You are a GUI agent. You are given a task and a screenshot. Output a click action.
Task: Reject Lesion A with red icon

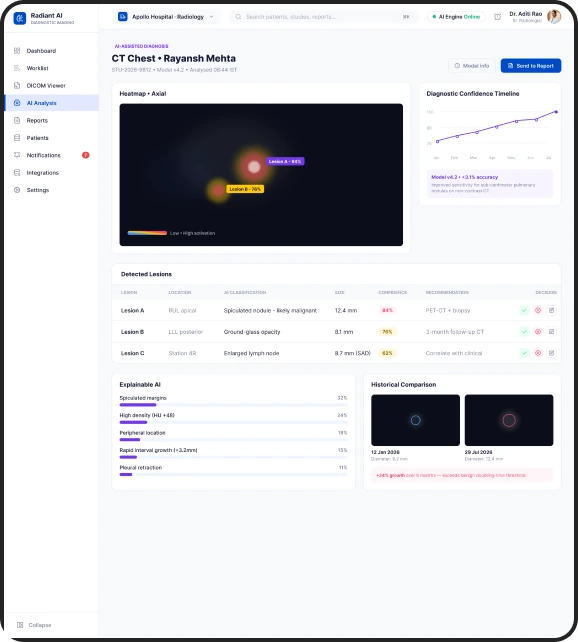point(538,310)
